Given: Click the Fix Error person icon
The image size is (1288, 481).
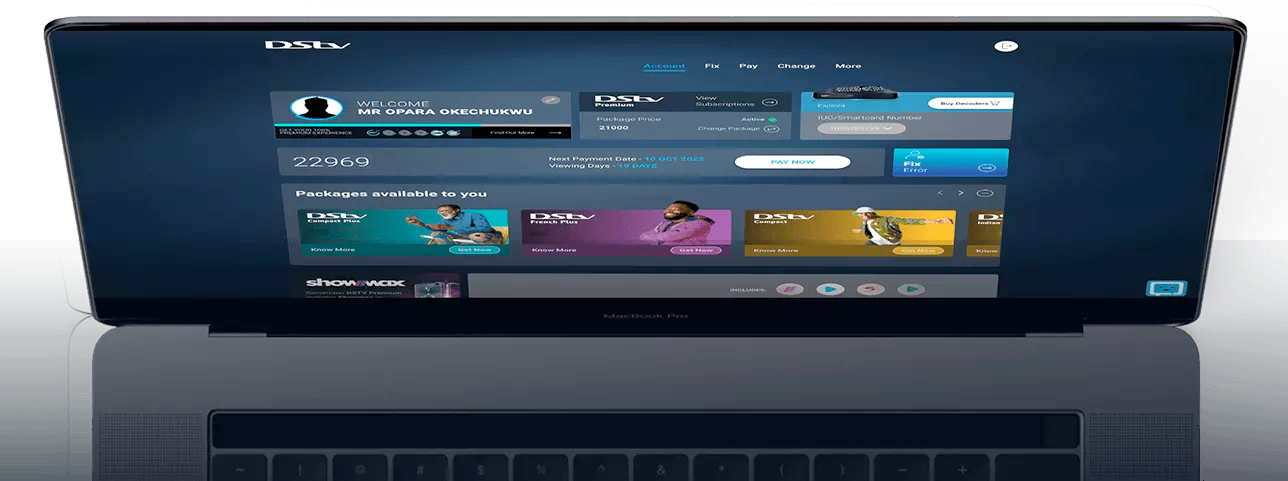Looking at the screenshot, I should click(916, 154).
